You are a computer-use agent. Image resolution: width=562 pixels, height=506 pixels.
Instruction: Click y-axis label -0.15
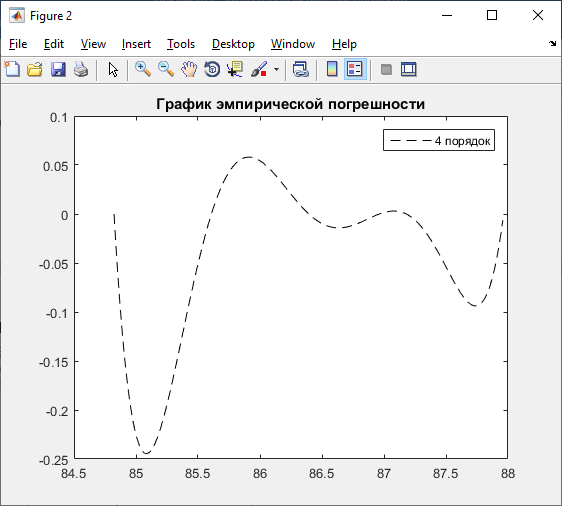tap(54, 362)
